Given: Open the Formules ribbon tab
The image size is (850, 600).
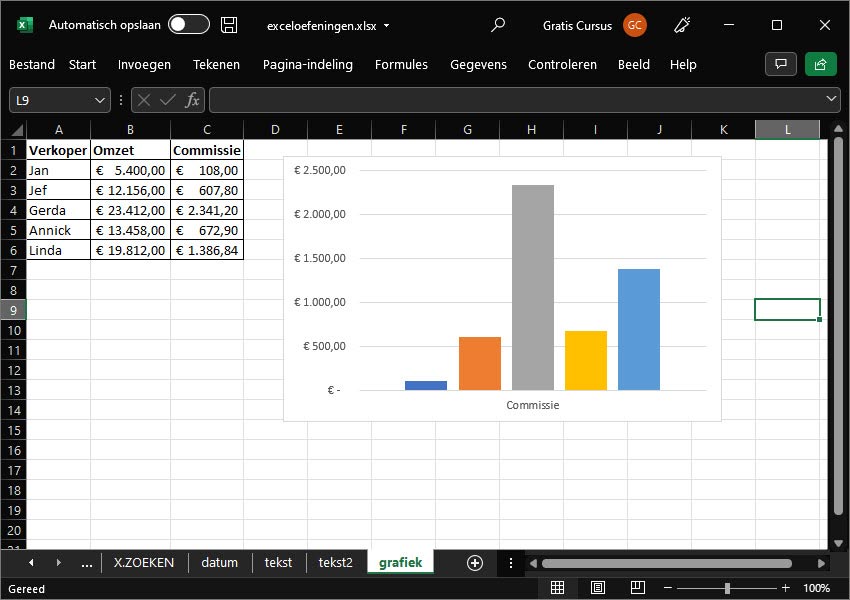Looking at the screenshot, I should (x=401, y=64).
